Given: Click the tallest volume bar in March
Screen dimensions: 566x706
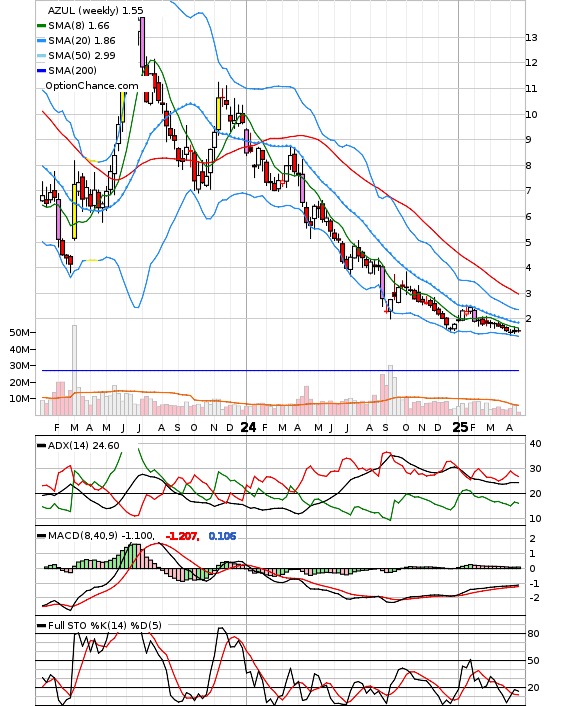Looking at the screenshot, I should point(75,370).
